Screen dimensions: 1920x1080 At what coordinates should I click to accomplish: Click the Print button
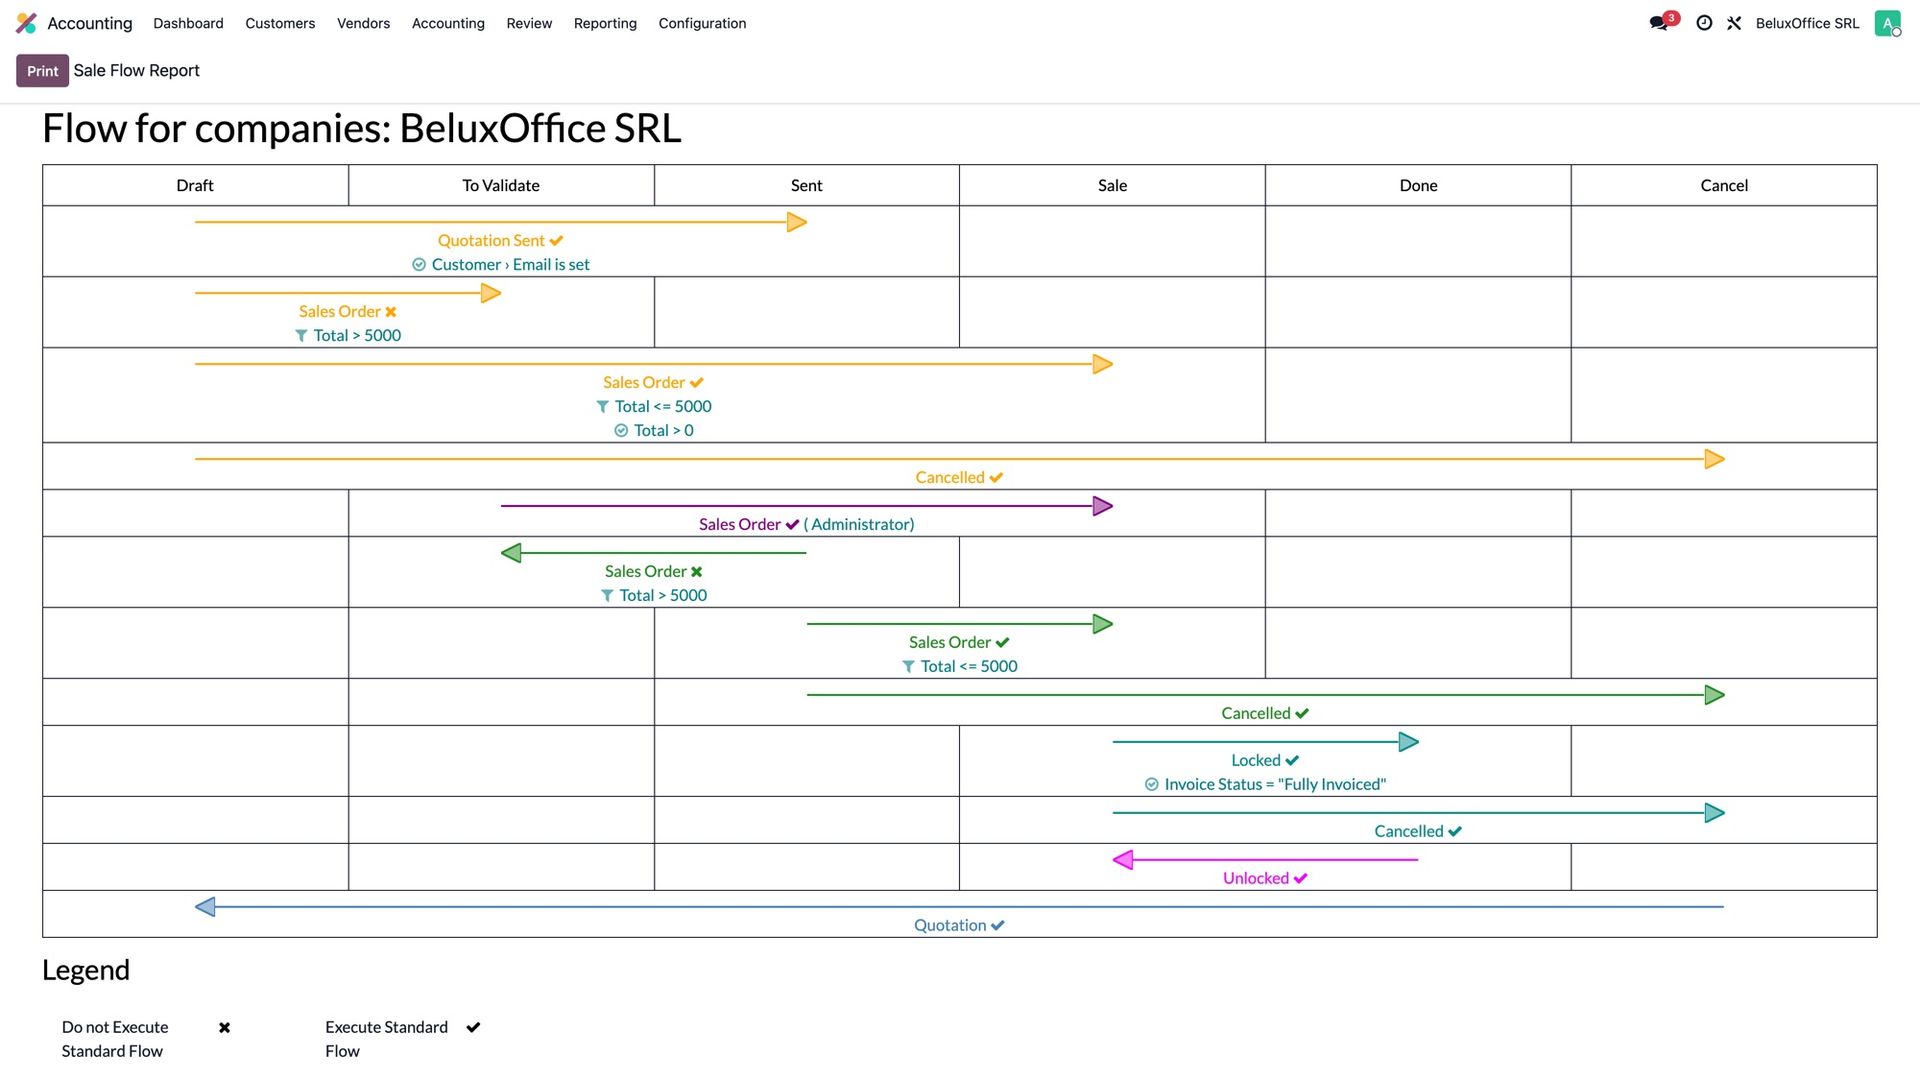coord(42,71)
